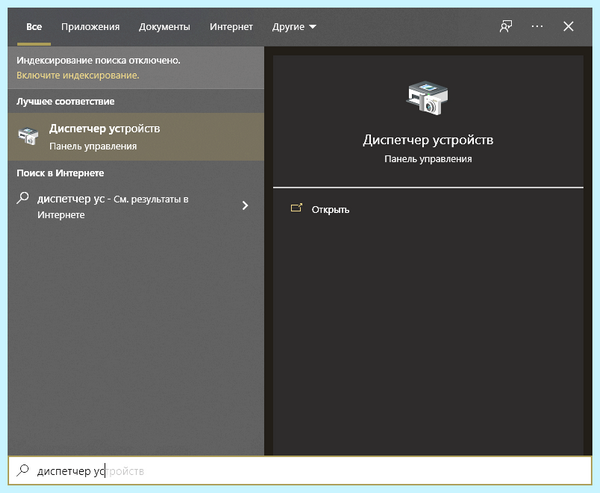The width and height of the screenshot is (600, 493).
Task: Expand web result with chevron arrow
Action: tap(245, 206)
